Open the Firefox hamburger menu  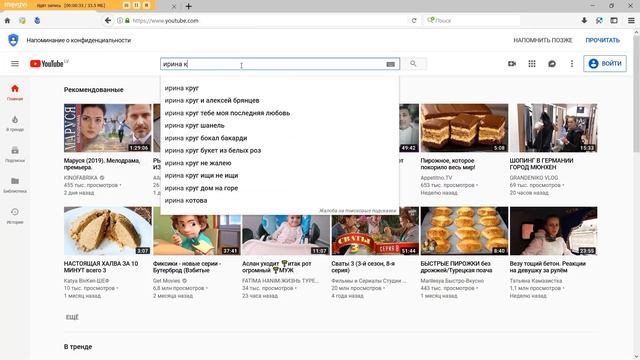point(631,20)
